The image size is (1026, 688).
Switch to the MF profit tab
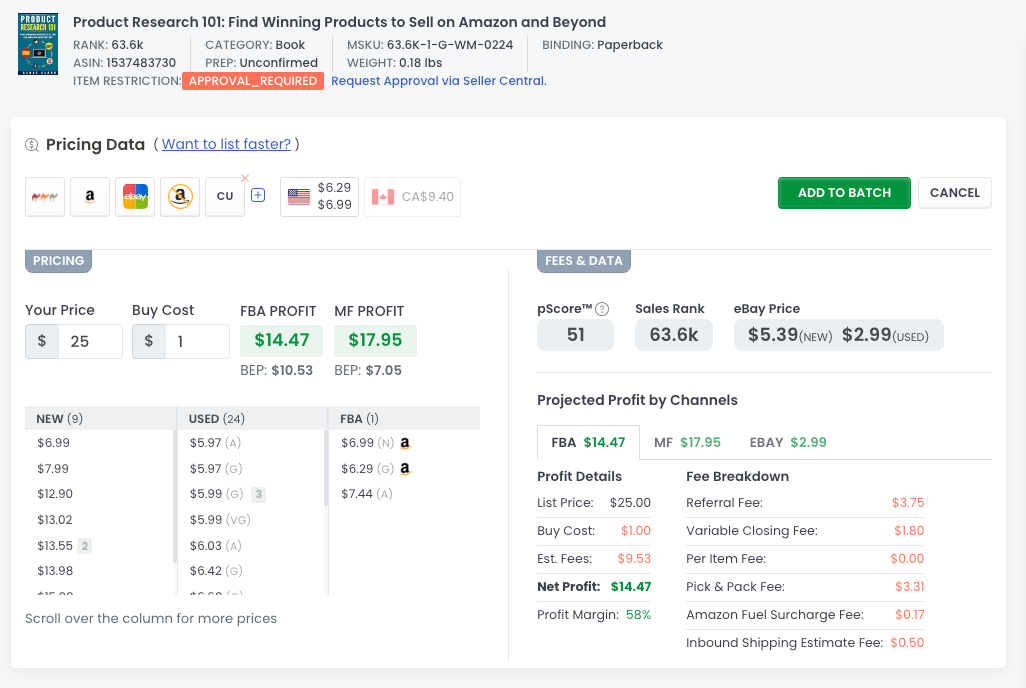tap(686, 442)
